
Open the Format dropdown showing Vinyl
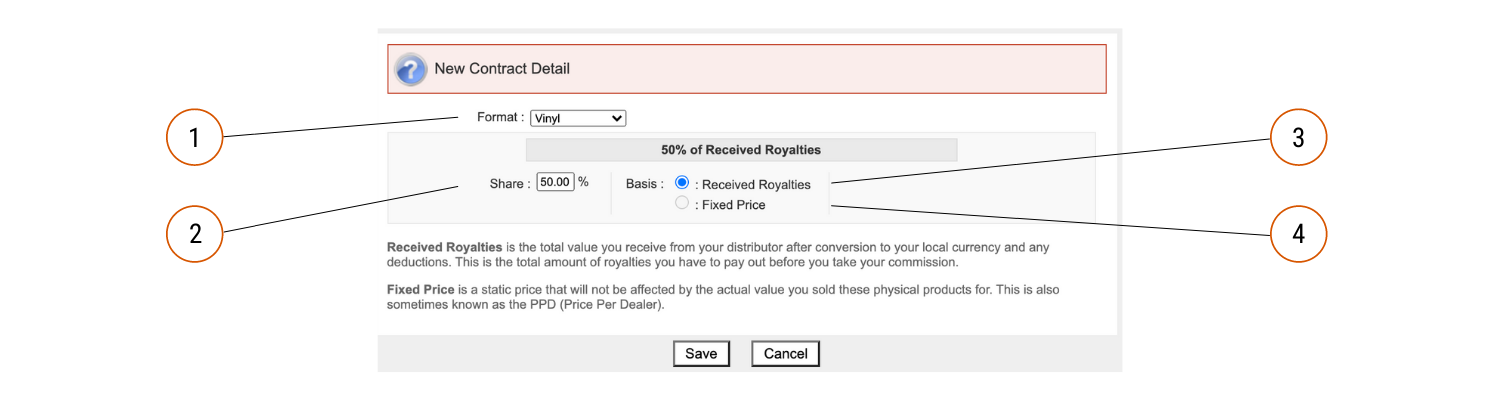click(x=578, y=118)
